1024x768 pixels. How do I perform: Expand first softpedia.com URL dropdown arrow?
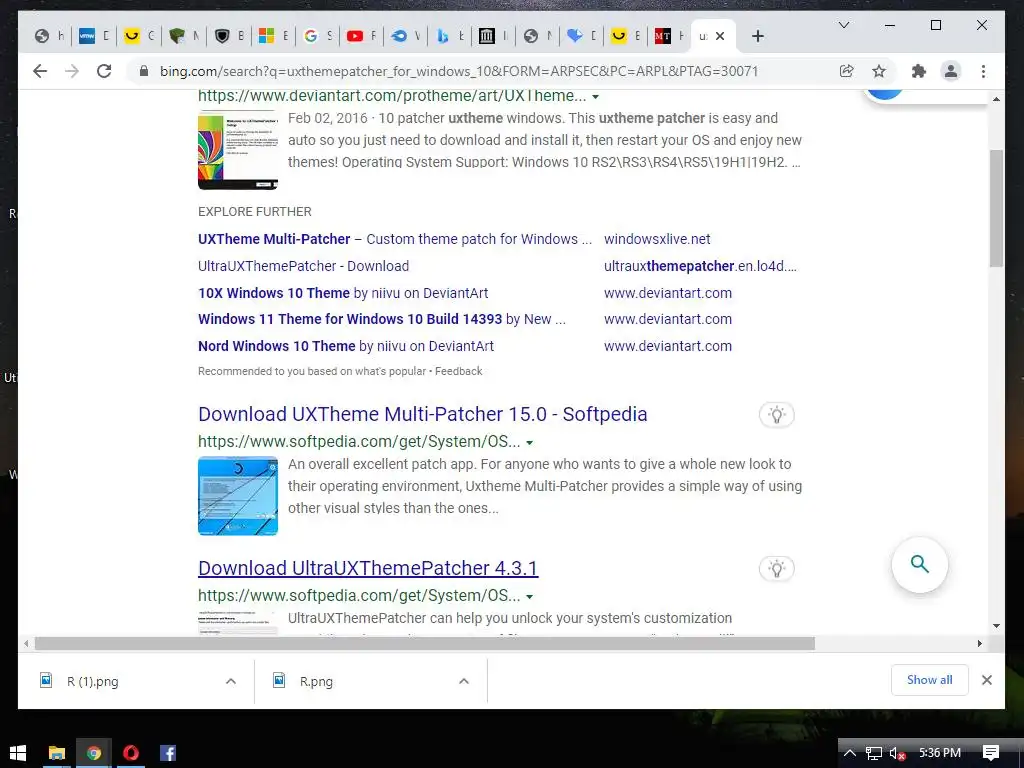coord(530,443)
